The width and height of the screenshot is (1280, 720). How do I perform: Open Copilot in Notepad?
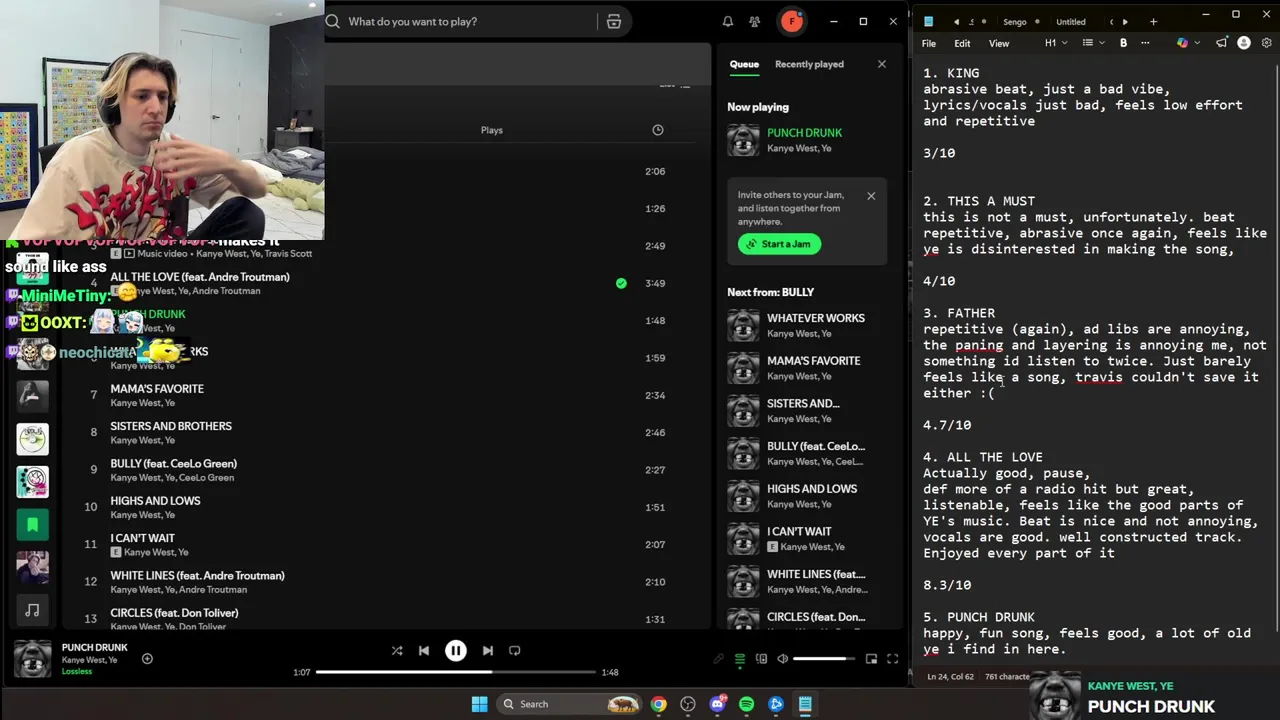click(x=1182, y=43)
